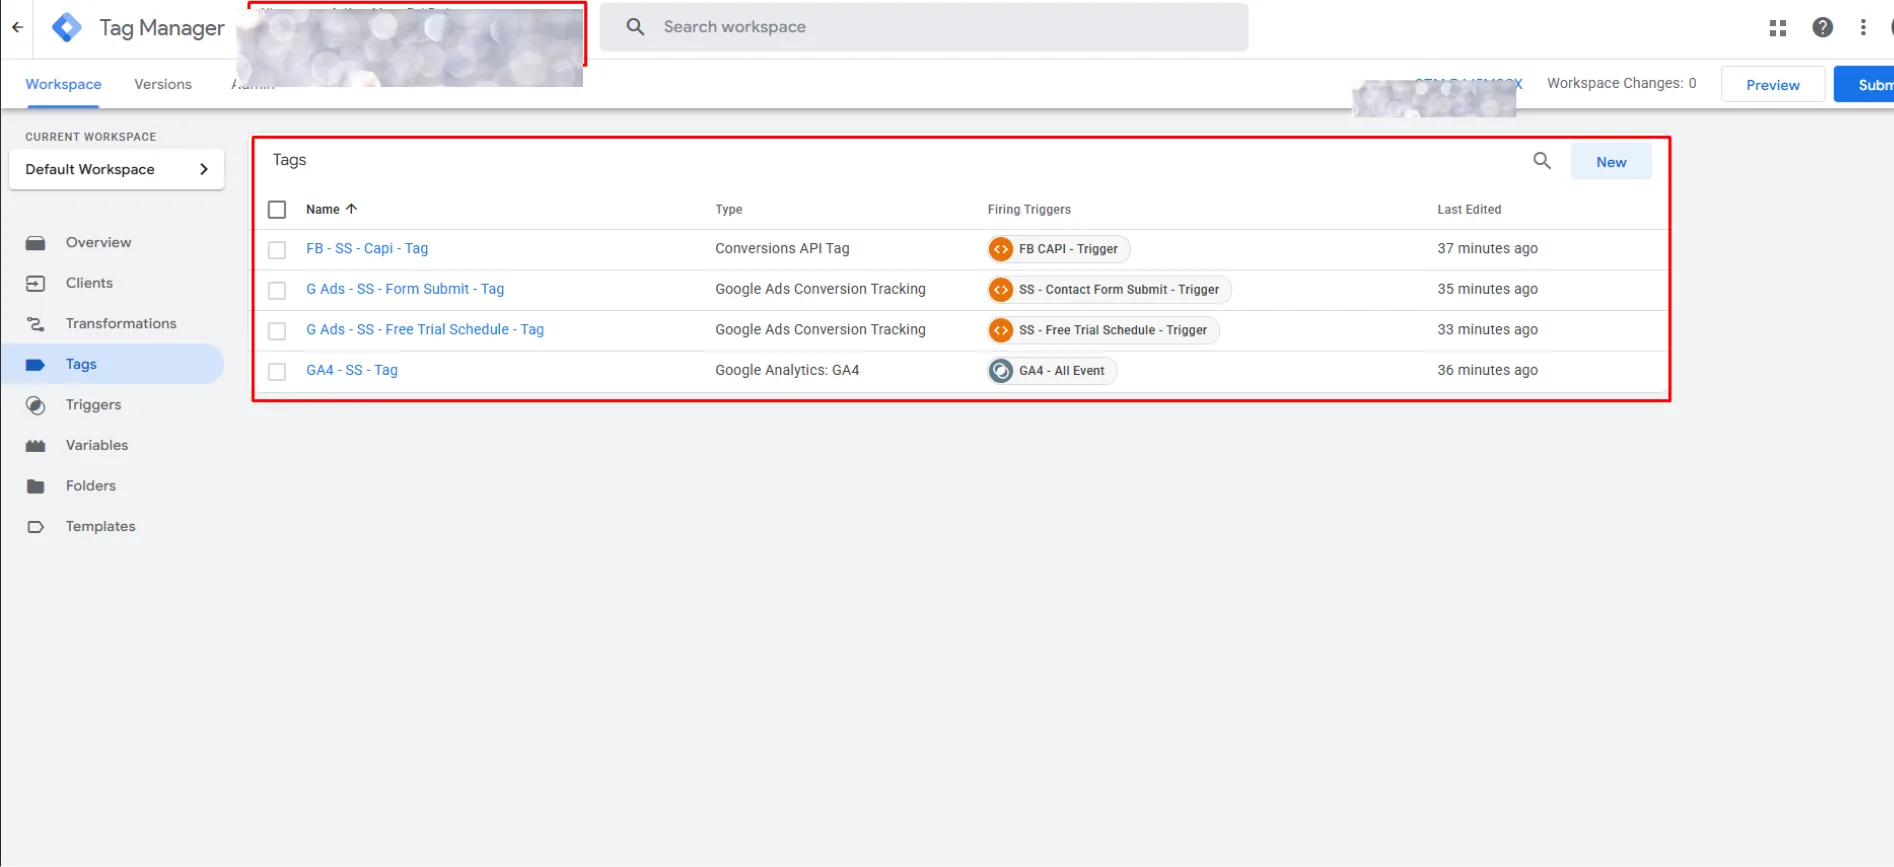This screenshot has width=1894, height=867.
Task: Open Overview in the sidebar
Action: [x=98, y=243]
